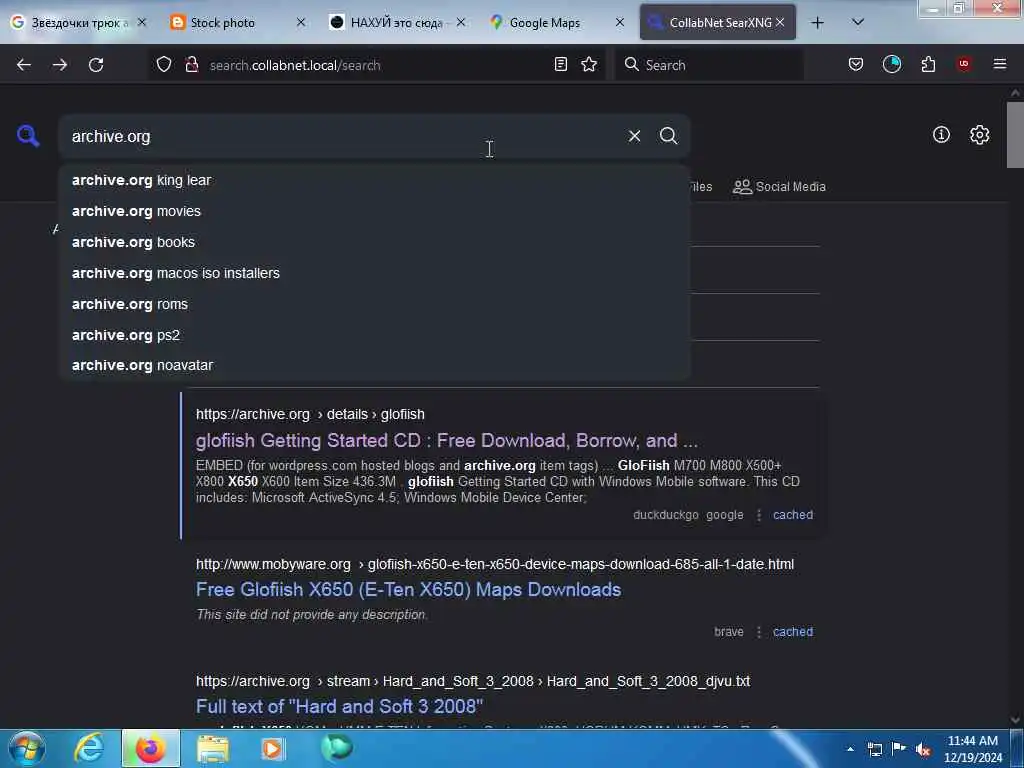Launch Internet Explorer from the taskbar
This screenshot has height=768, width=1024.
89,748
